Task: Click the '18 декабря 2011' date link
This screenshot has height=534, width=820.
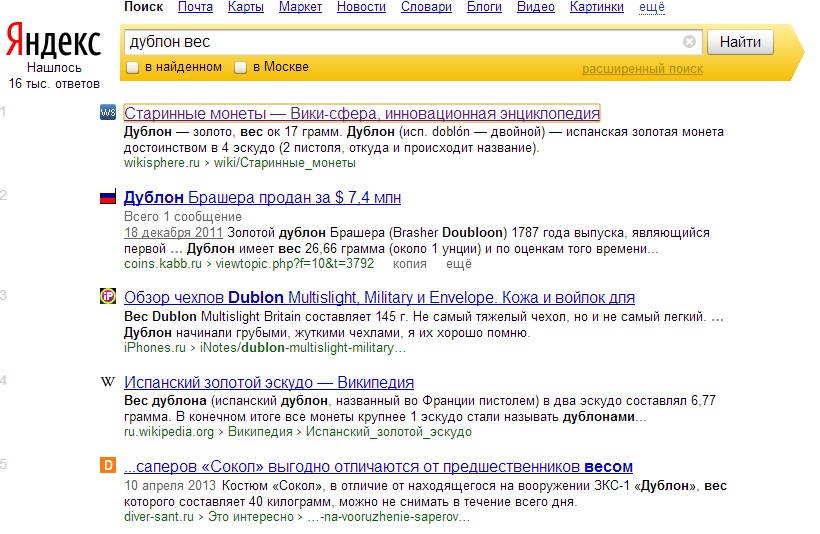Action: point(173,233)
